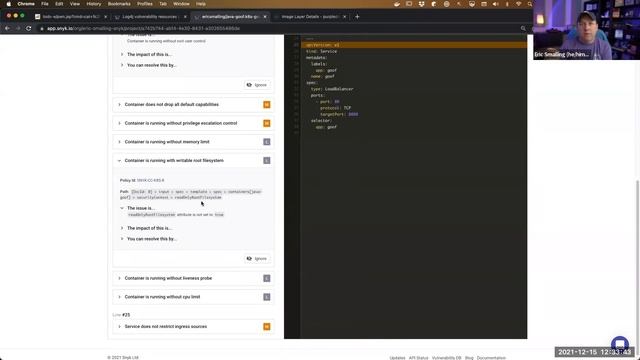Click the magnifier icon in address bar
The height and width of the screenshot is (360, 640).
(523, 29)
